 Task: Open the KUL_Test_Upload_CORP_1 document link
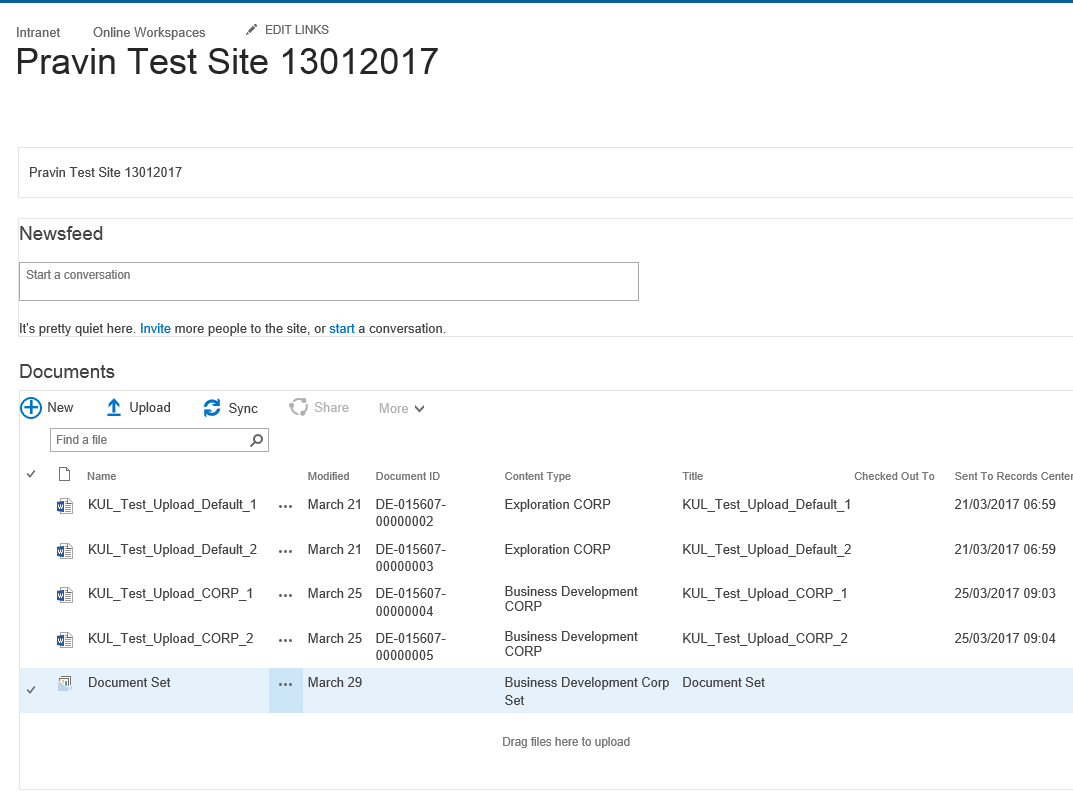tap(170, 594)
